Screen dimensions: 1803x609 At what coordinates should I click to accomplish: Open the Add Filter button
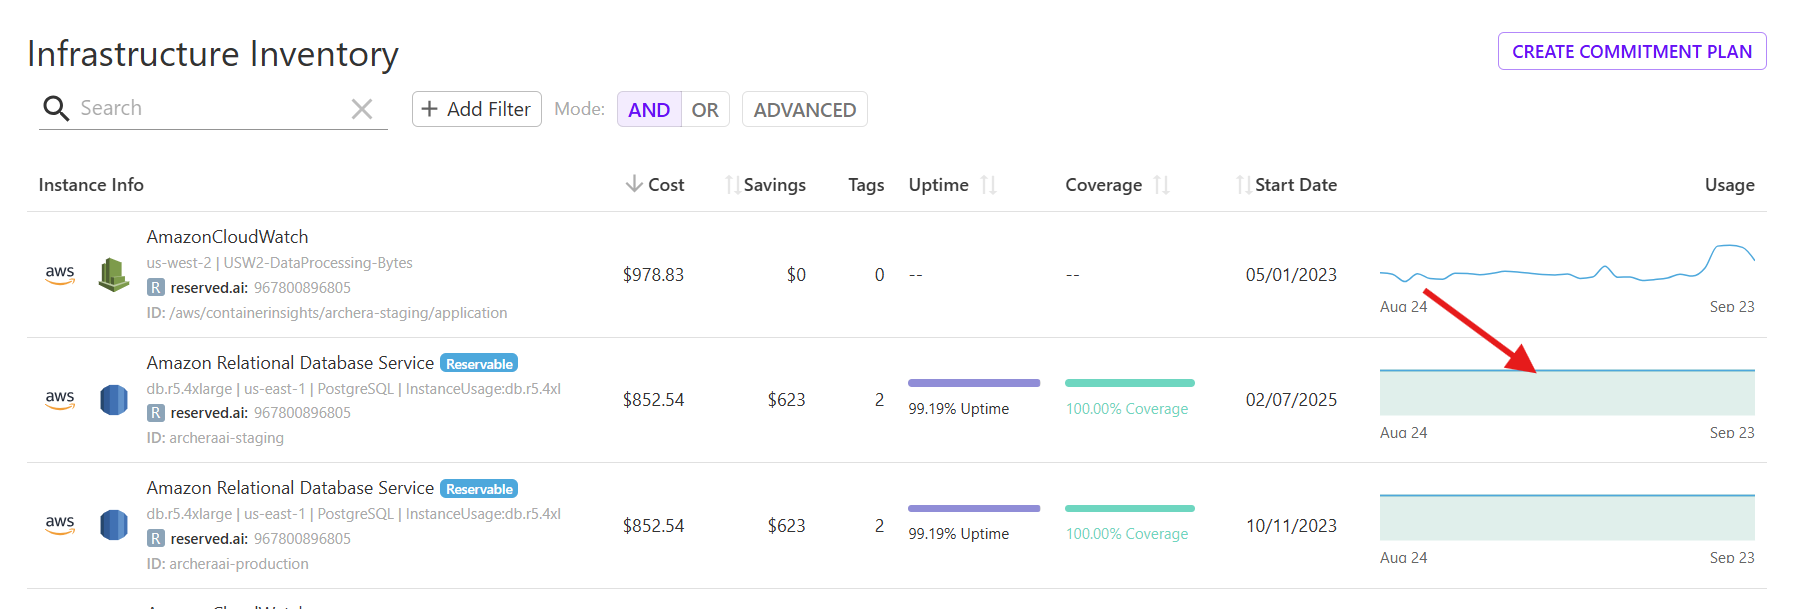[476, 110]
